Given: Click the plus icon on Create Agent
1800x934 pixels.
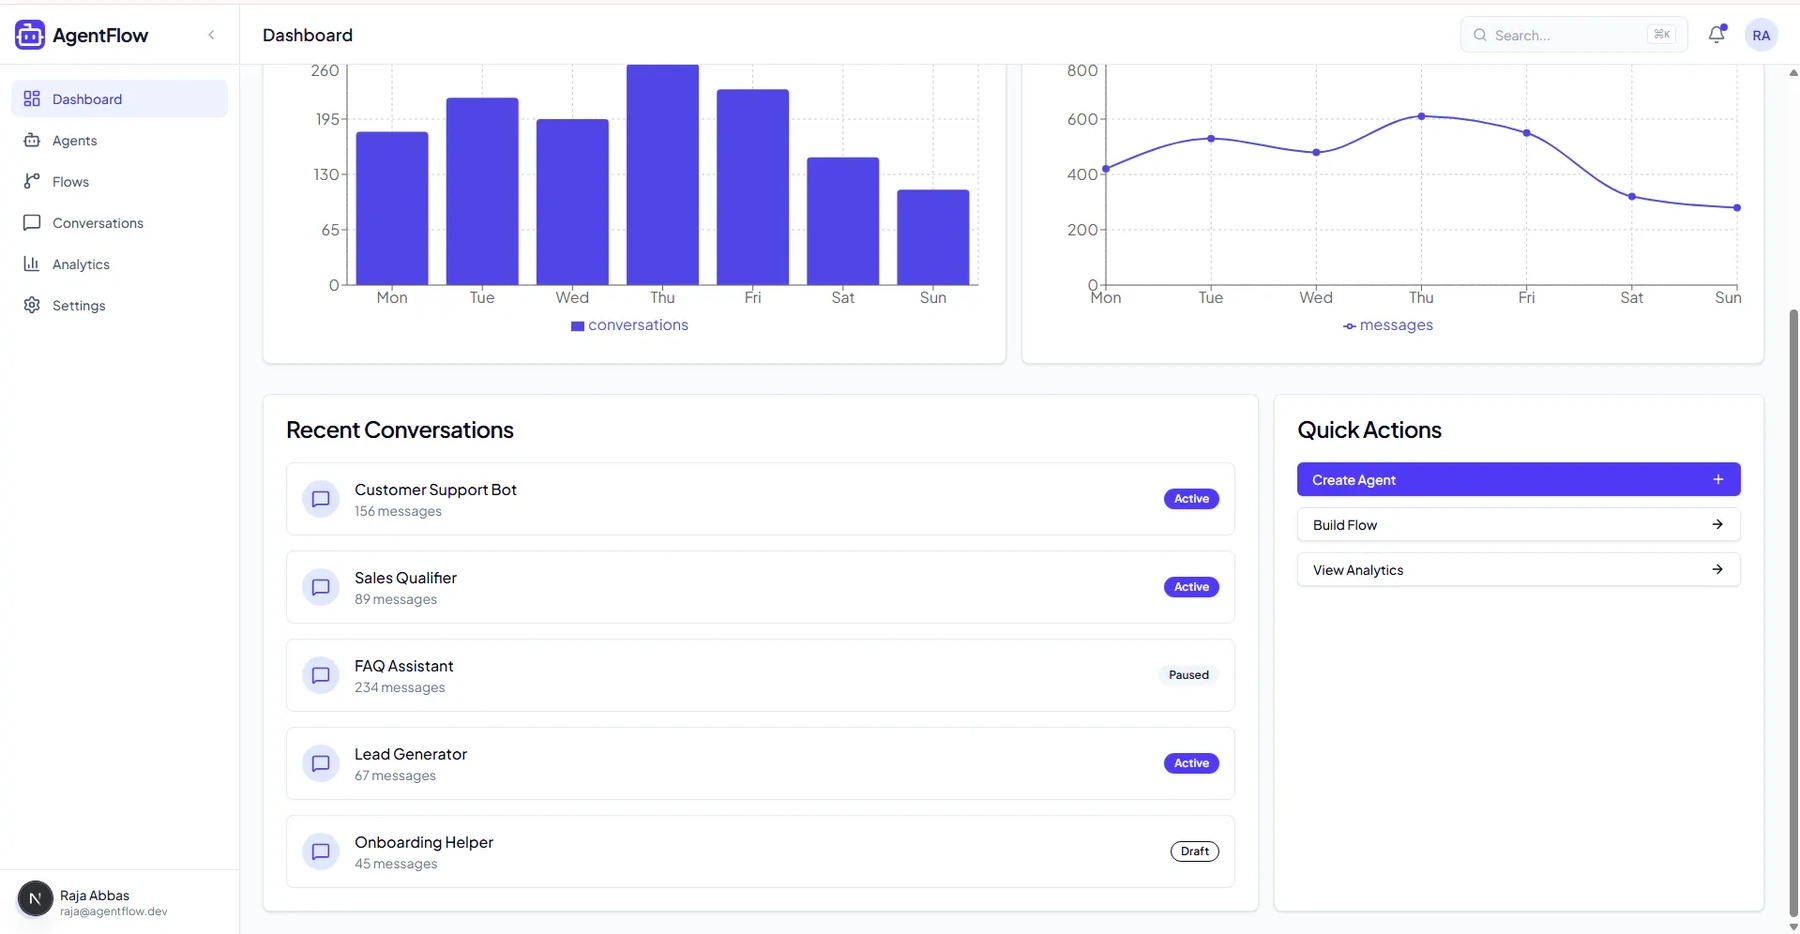Looking at the screenshot, I should (1718, 479).
